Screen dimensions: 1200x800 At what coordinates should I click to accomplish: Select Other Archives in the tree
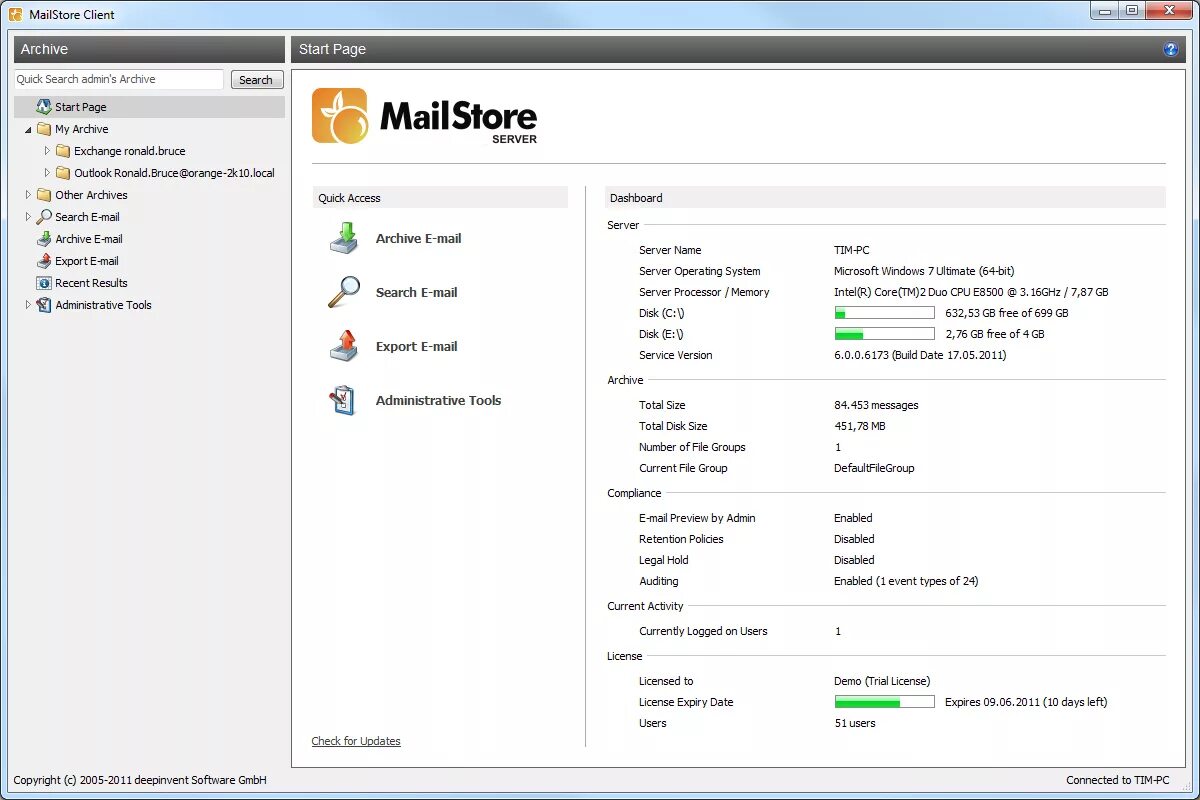point(91,195)
